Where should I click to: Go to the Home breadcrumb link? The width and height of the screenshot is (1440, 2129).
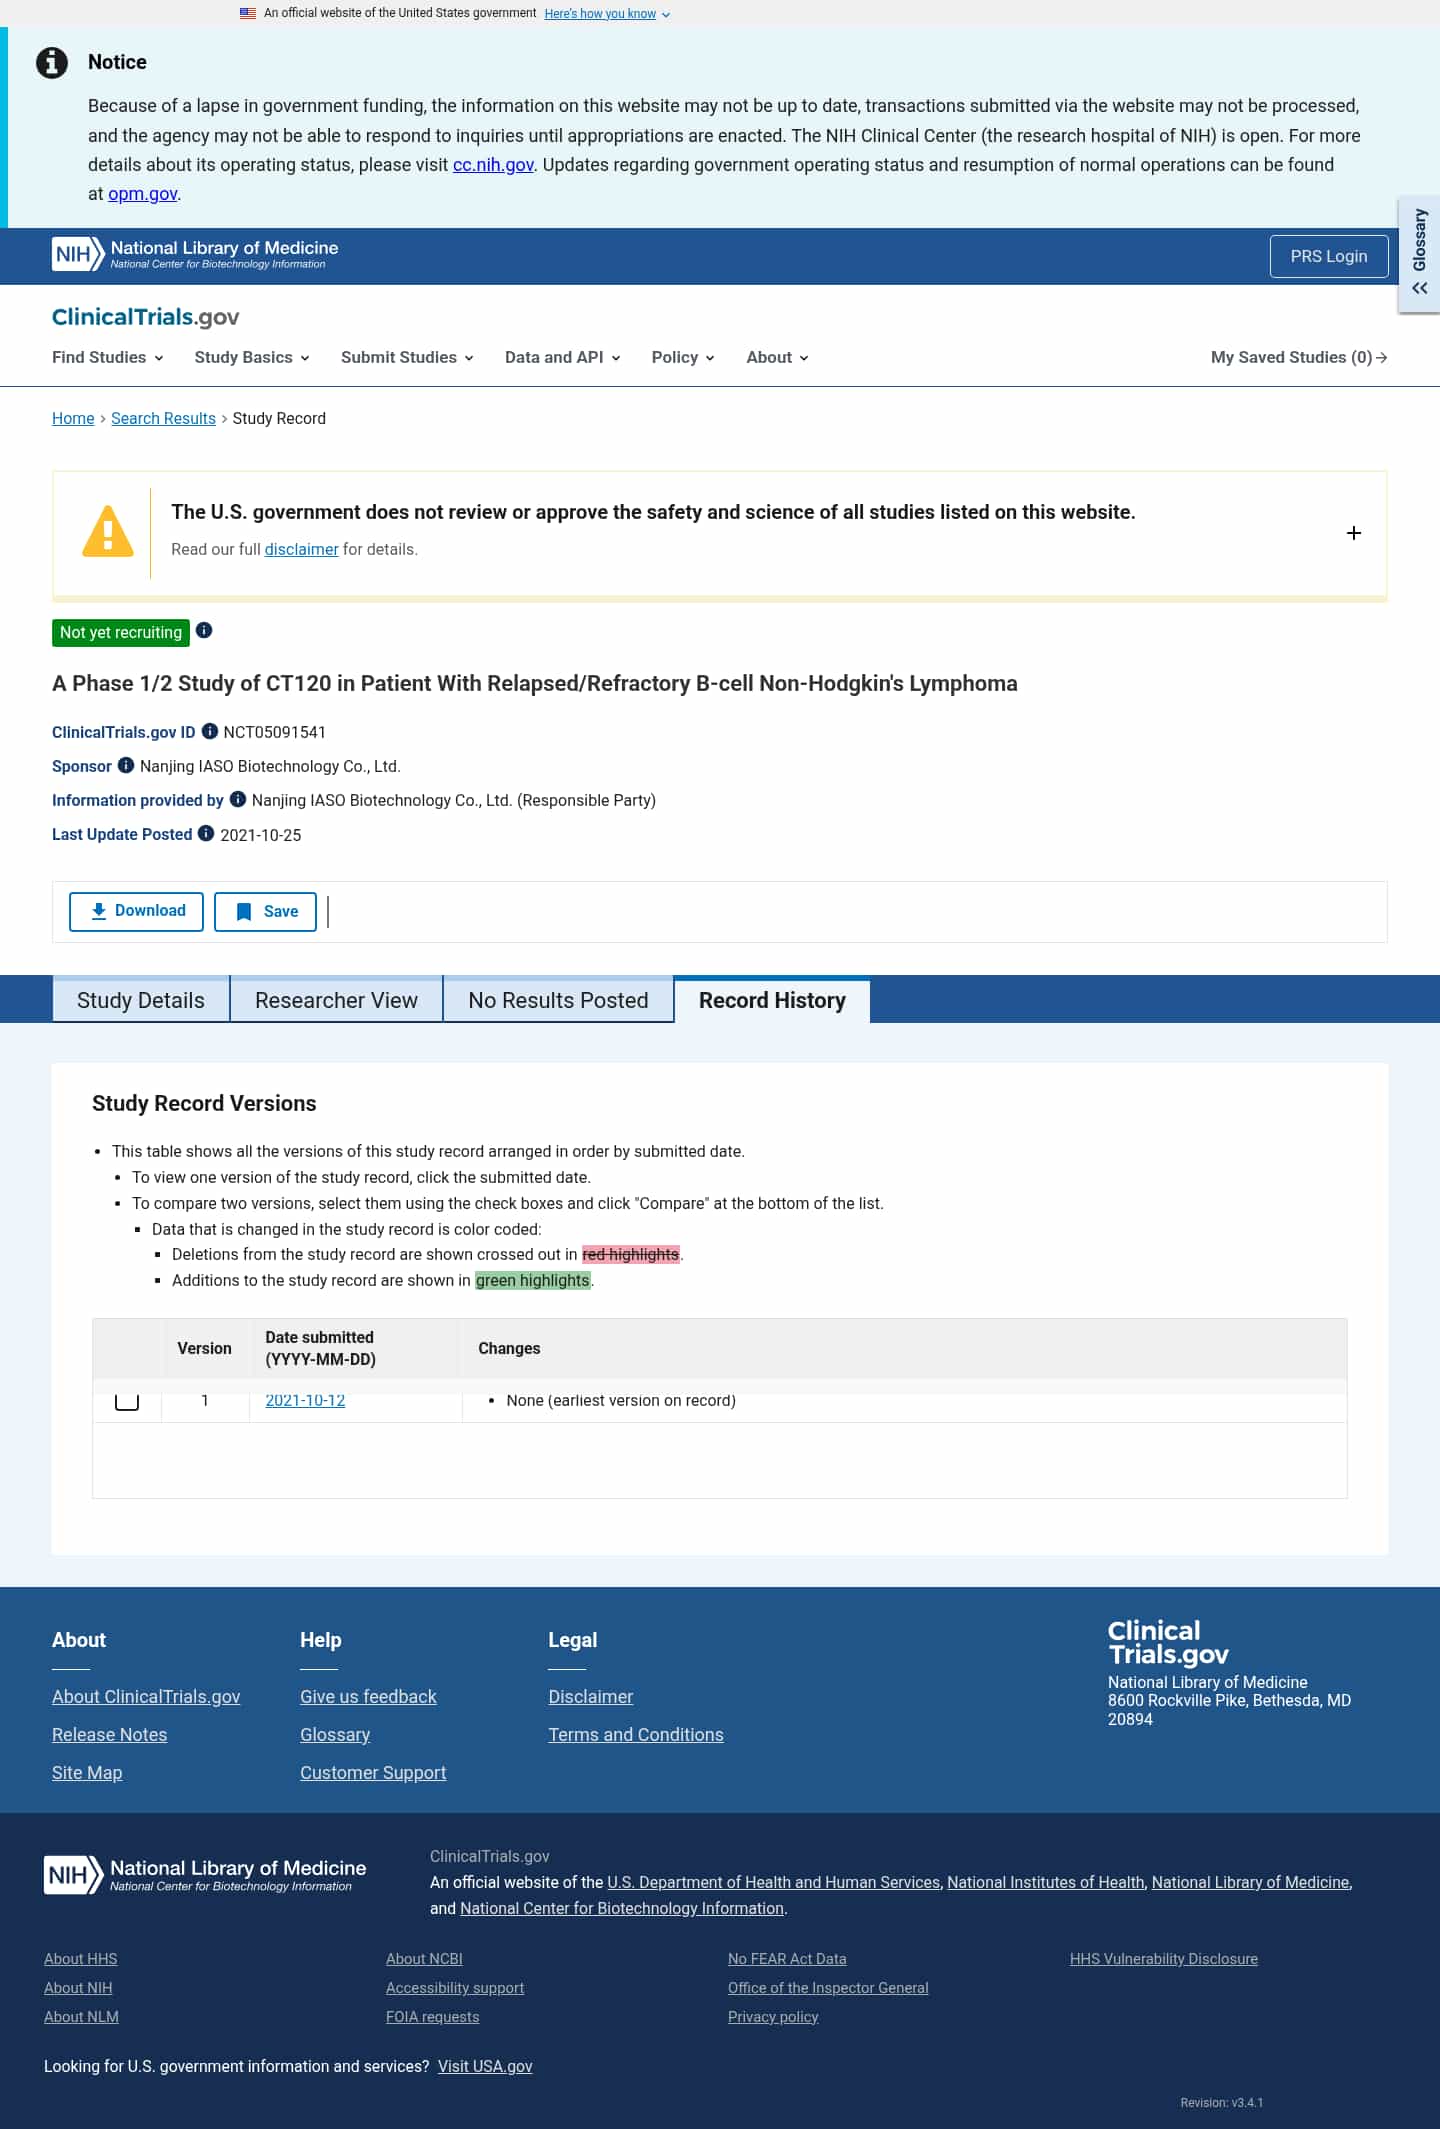[73, 418]
